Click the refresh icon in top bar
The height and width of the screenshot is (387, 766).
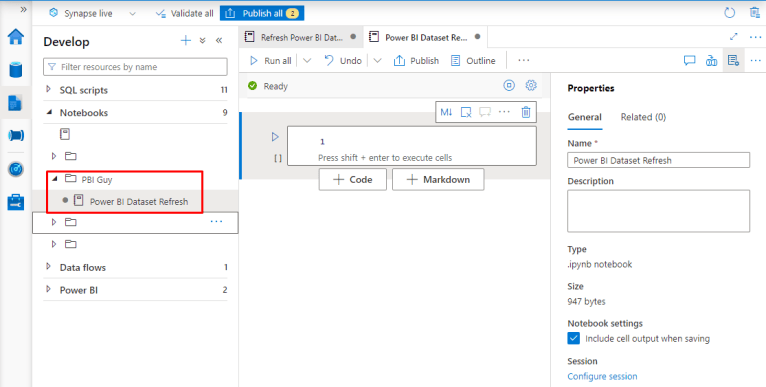click(x=729, y=13)
